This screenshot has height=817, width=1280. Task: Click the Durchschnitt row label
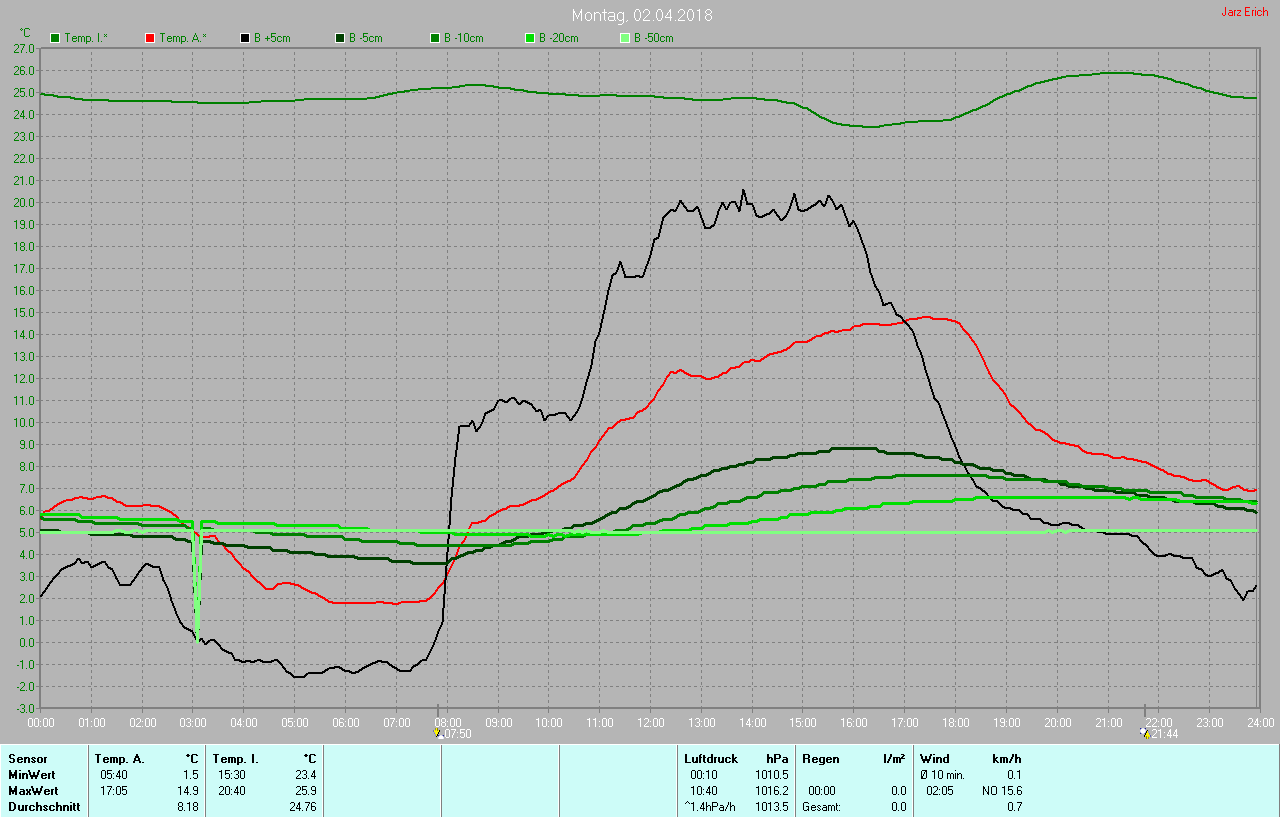coord(44,807)
